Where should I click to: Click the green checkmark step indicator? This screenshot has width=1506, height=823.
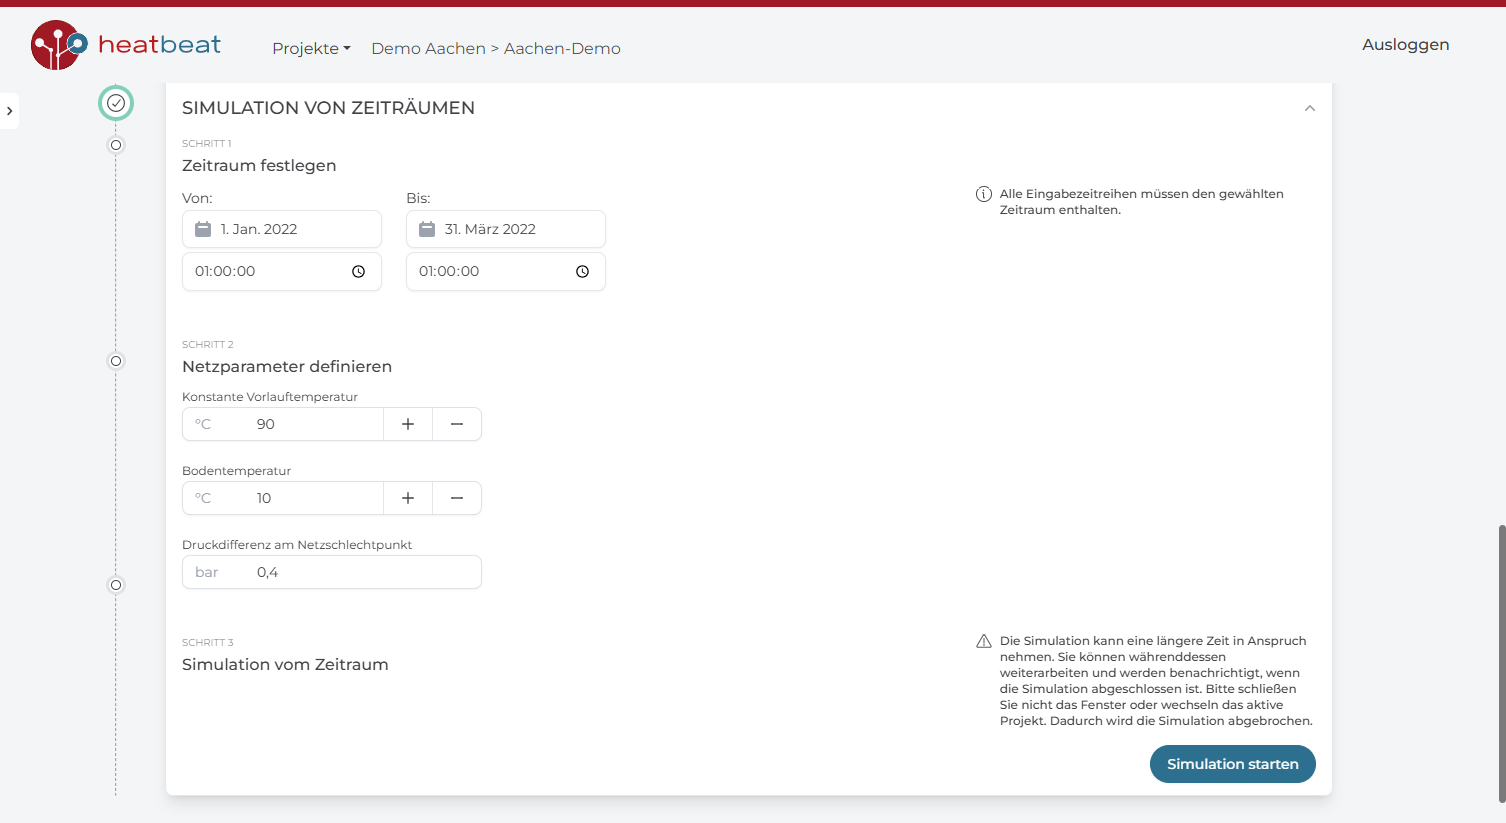pyautogui.click(x=115, y=102)
